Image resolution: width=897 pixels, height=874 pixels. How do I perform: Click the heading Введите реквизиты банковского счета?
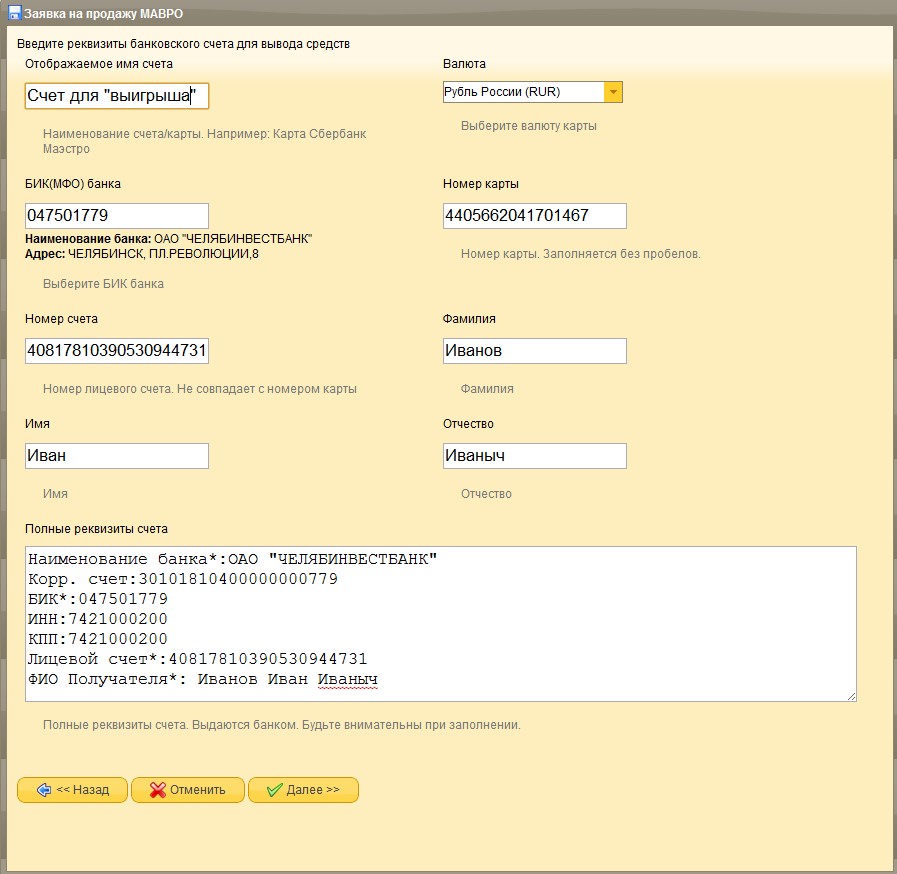183,44
